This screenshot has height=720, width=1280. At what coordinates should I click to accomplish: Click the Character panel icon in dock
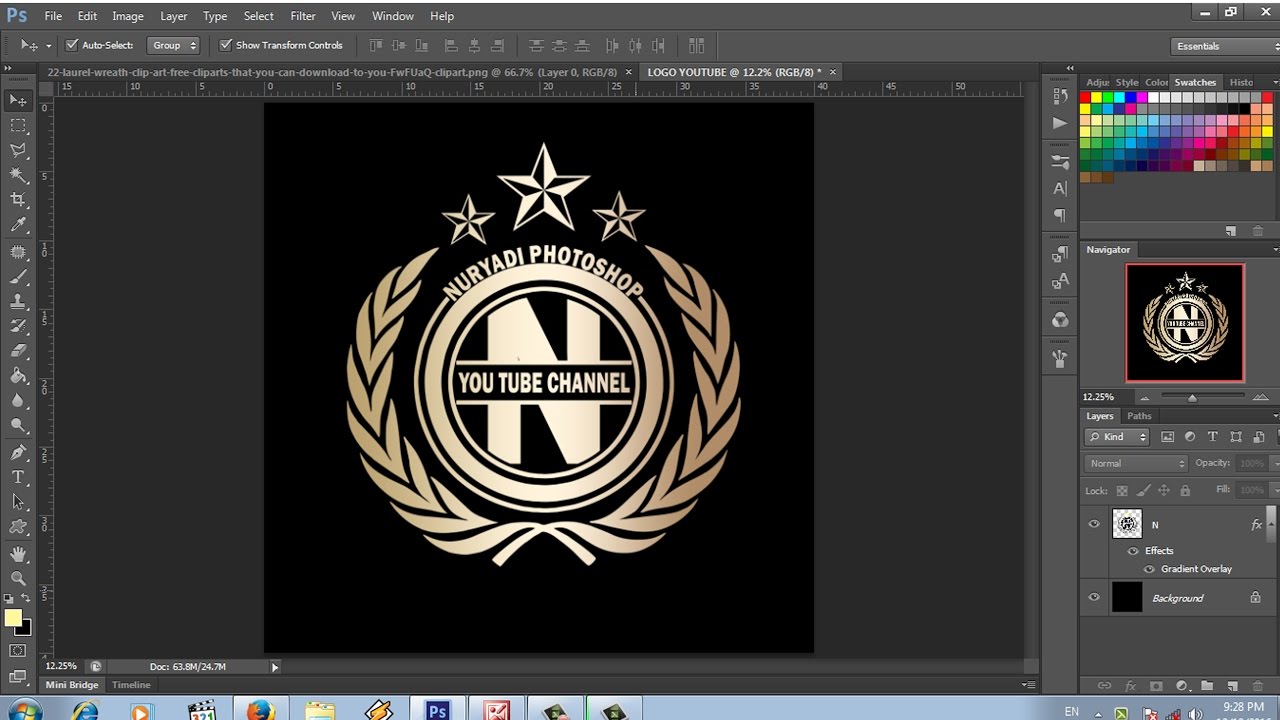1060,188
